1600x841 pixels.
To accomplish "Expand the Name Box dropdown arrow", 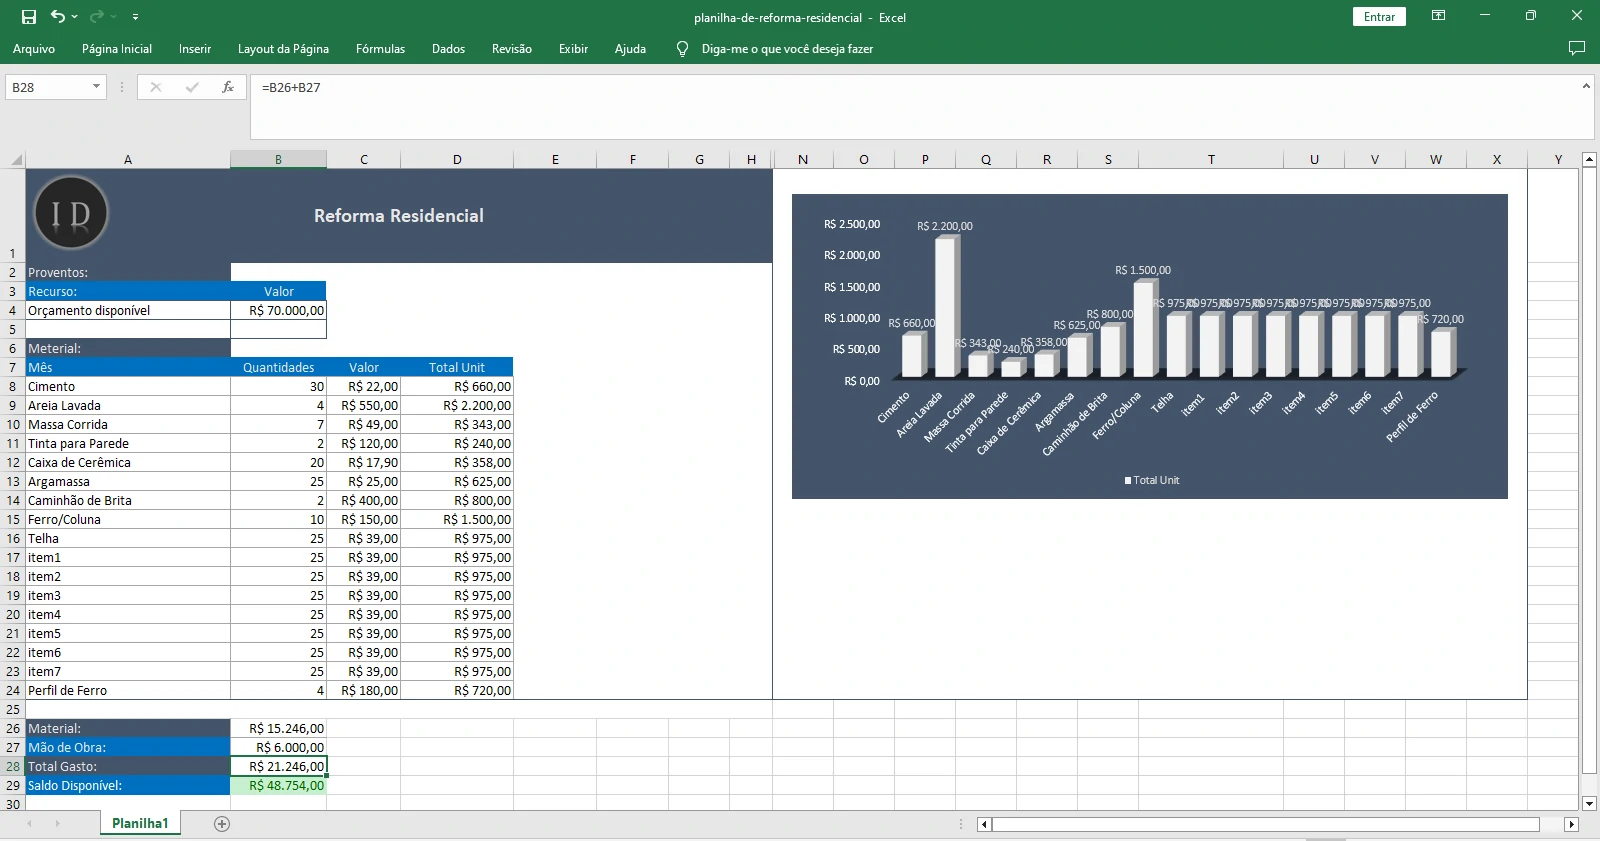I will 96,87.
